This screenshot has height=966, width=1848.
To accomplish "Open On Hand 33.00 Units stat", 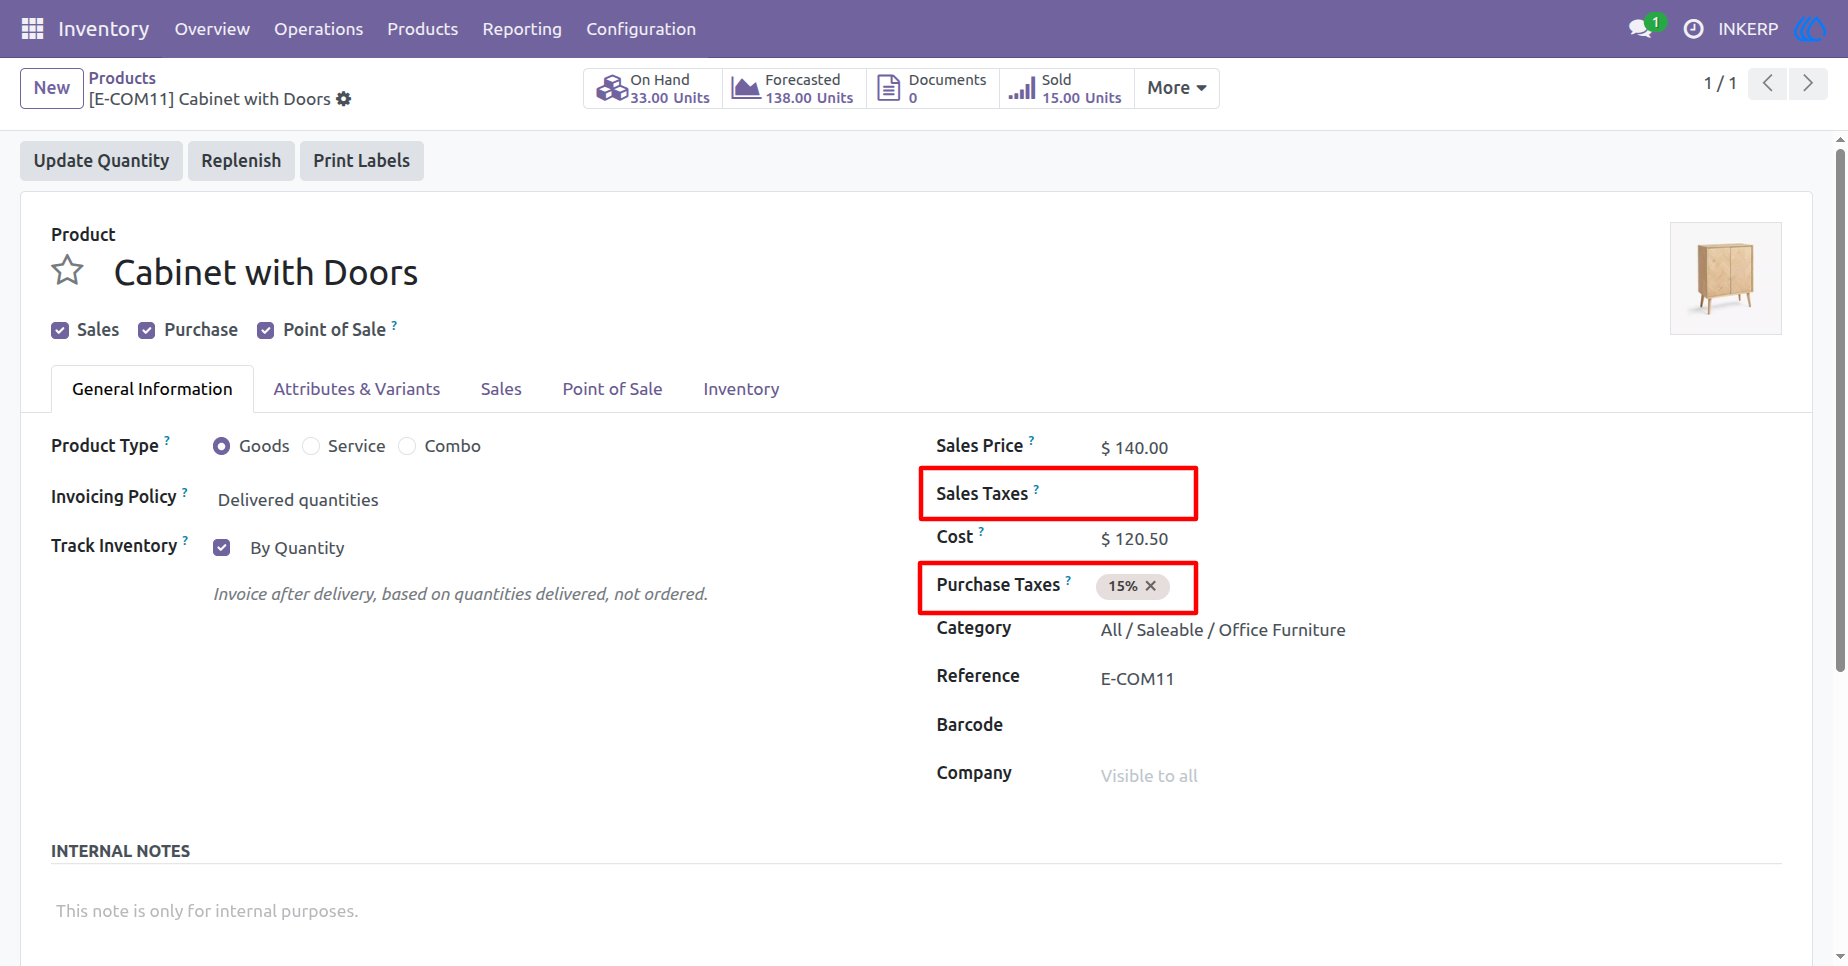I will (653, 88).
